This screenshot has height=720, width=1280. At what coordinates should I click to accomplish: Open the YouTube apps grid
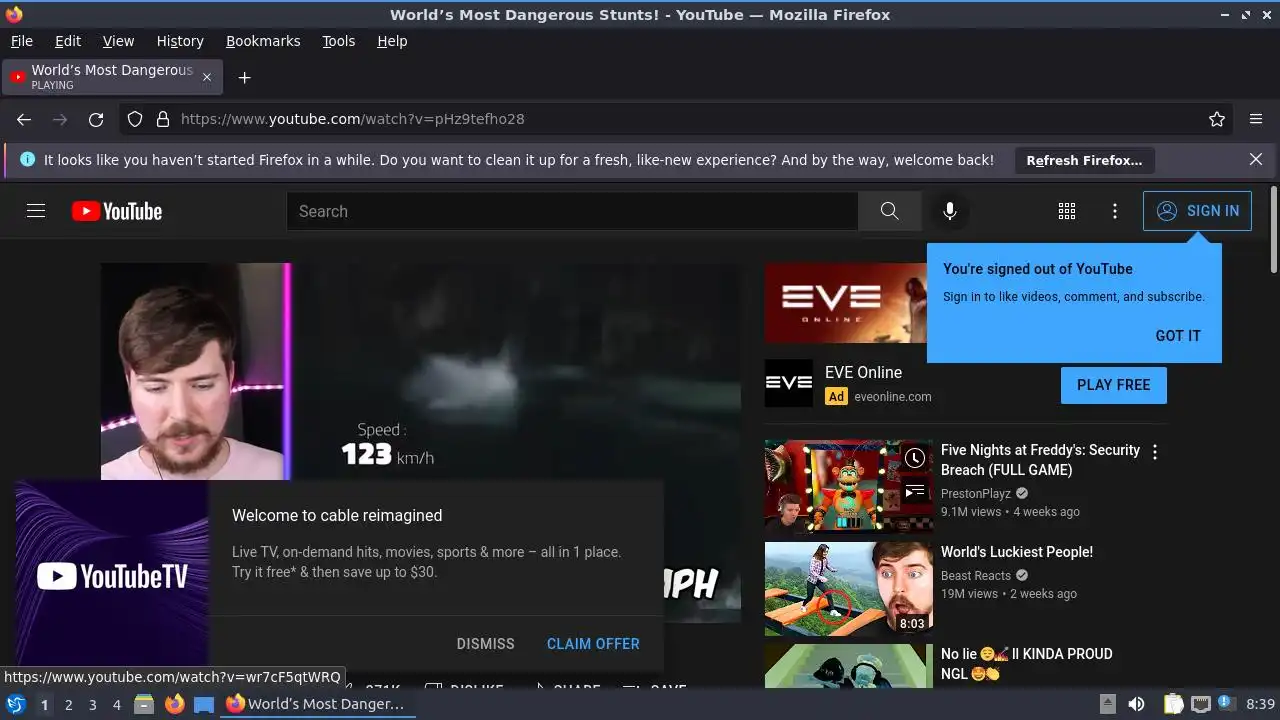pos(1067,211)
